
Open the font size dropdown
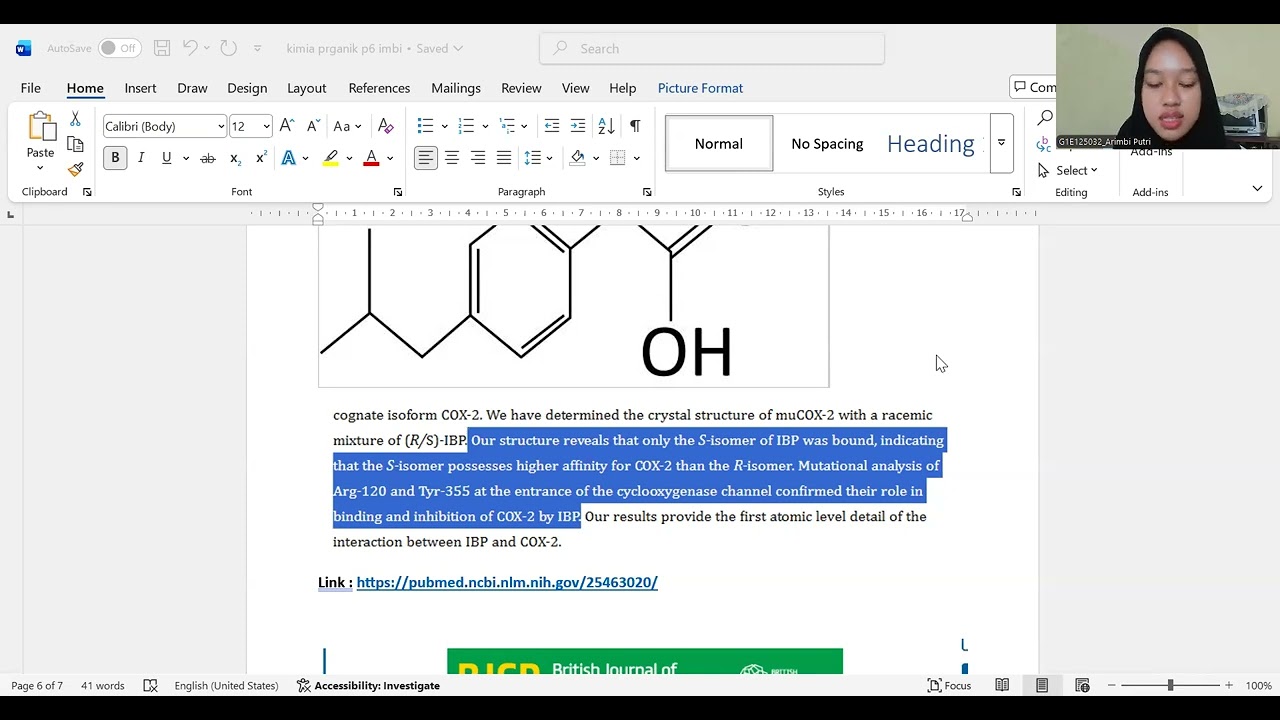266,126
